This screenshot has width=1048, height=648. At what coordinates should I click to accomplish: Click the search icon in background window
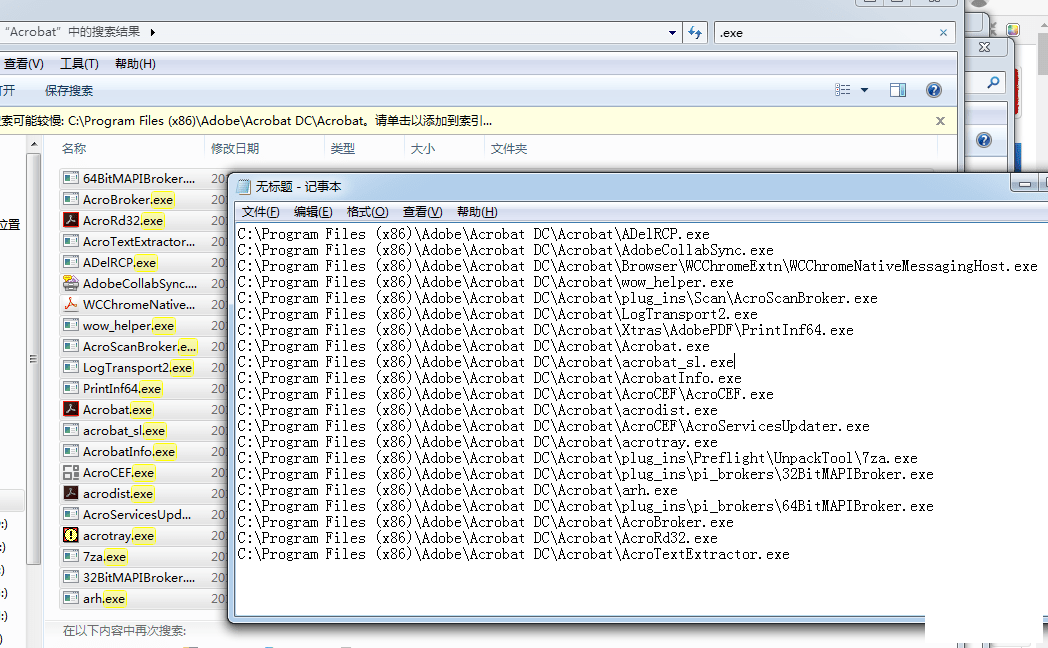pyautogui.click(x=993, y=83)
